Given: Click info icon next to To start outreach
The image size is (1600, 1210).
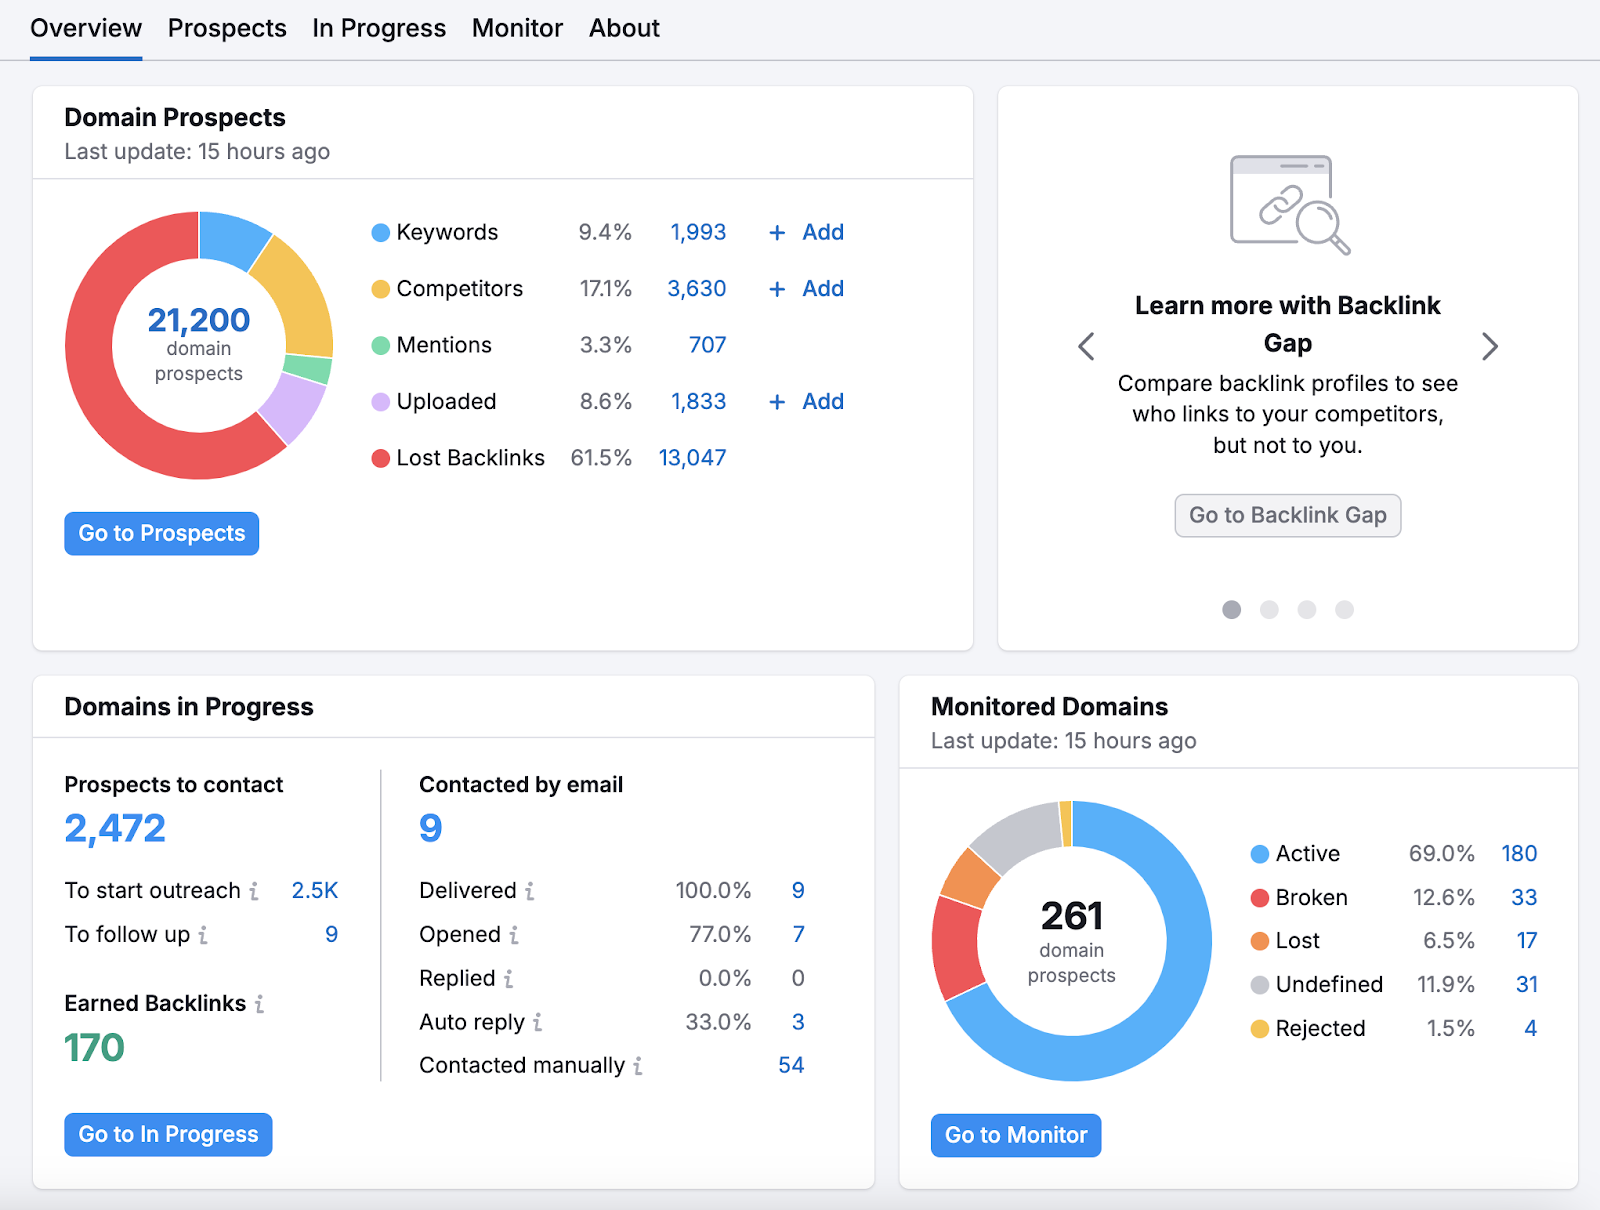Looking at the screenshot, I should [257, 890].
